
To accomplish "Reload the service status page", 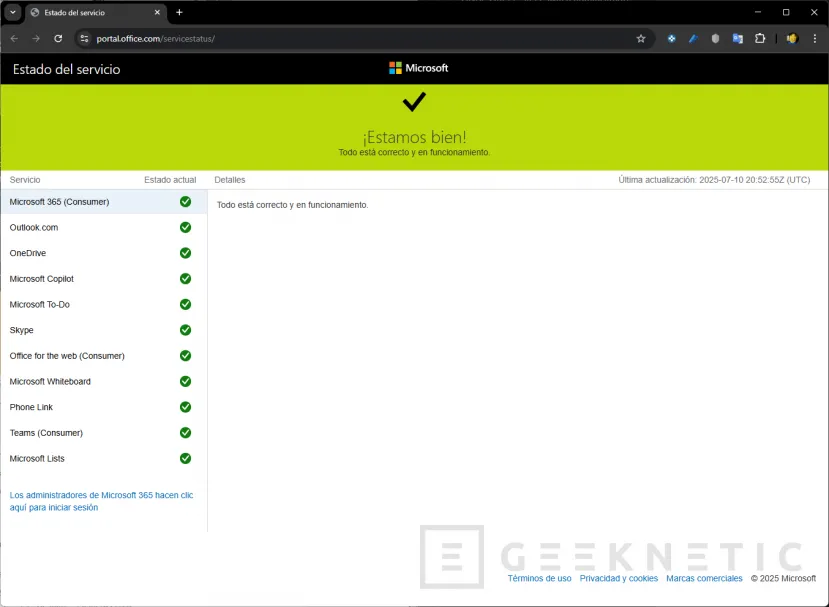I will tap(59, 38).
